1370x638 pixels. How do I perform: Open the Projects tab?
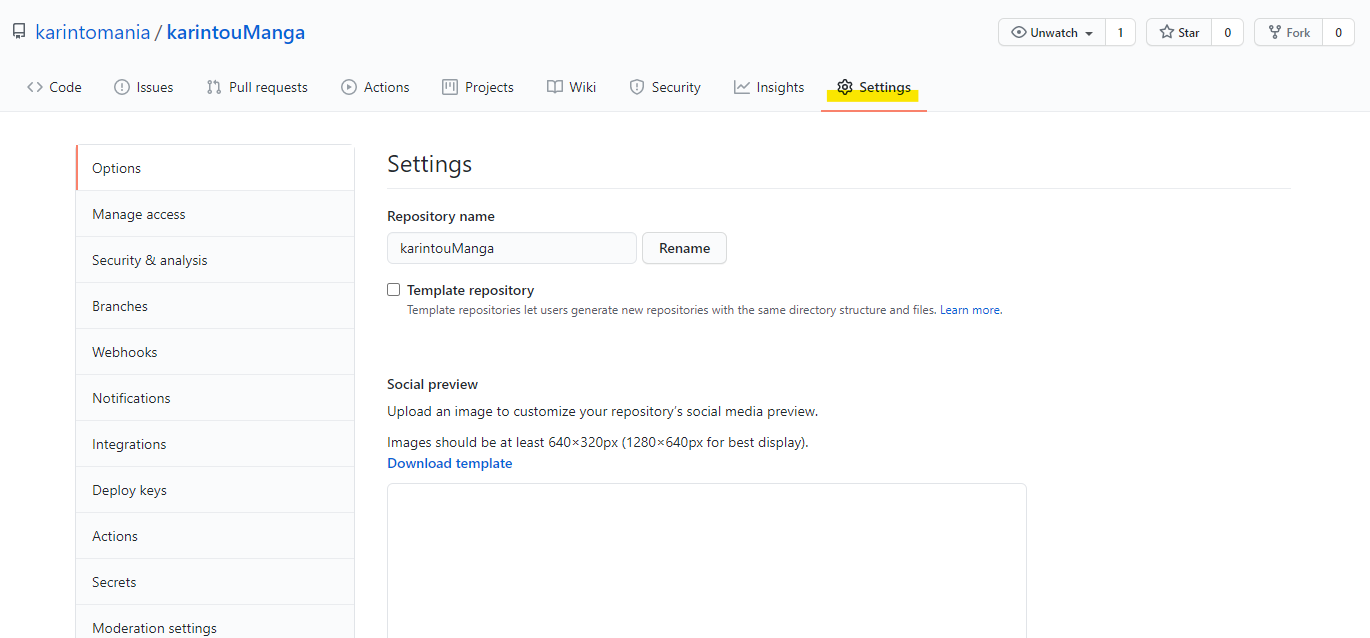click(x=478, y=87)
